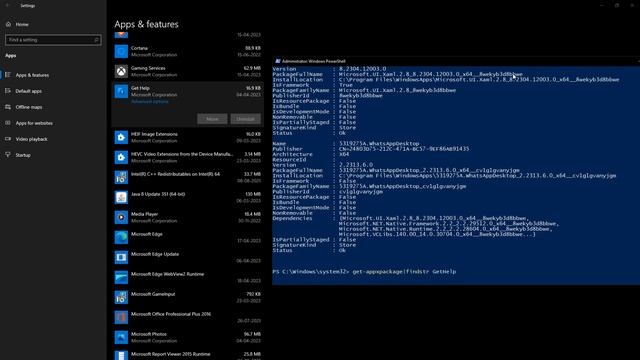Select the Microsoft GameInput entry name
The height and width of the screenshot is (360, 640).
[153, 294]
